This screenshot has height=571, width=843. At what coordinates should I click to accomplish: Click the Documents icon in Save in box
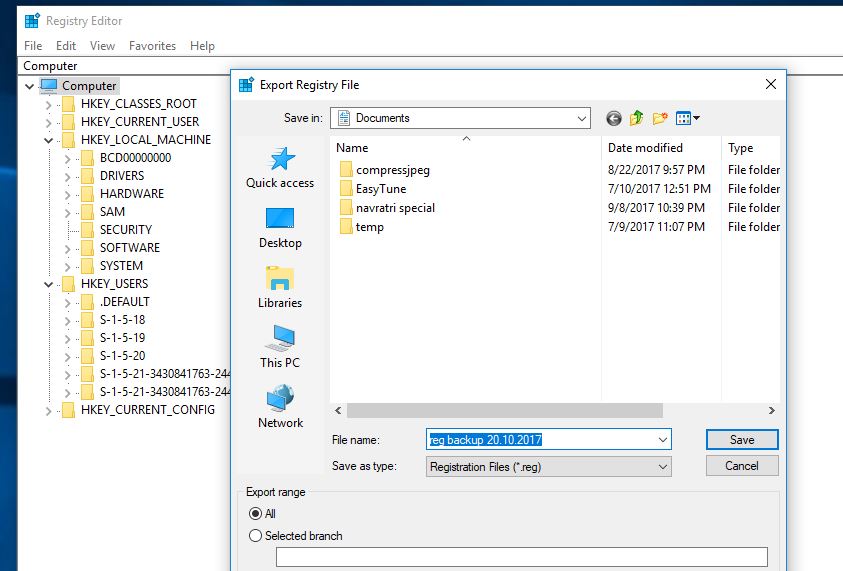pos(344,118)
